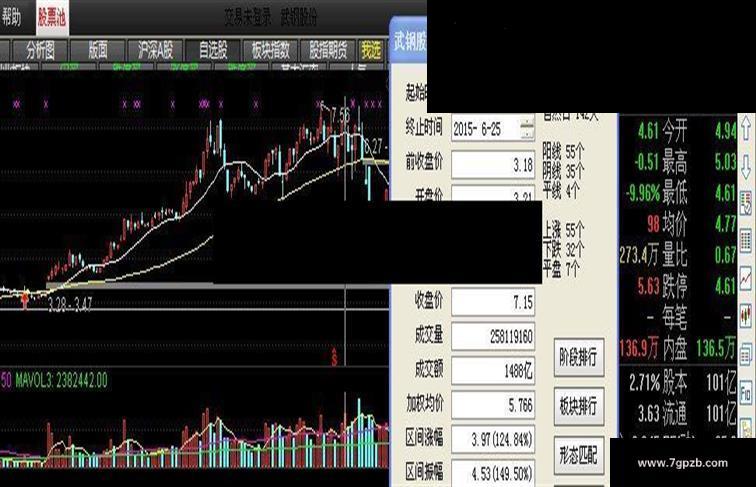This screenshot has width=756, height=487.
Task: Click the multi-window layout icon in the right sidebar
Action: point(746,353)
